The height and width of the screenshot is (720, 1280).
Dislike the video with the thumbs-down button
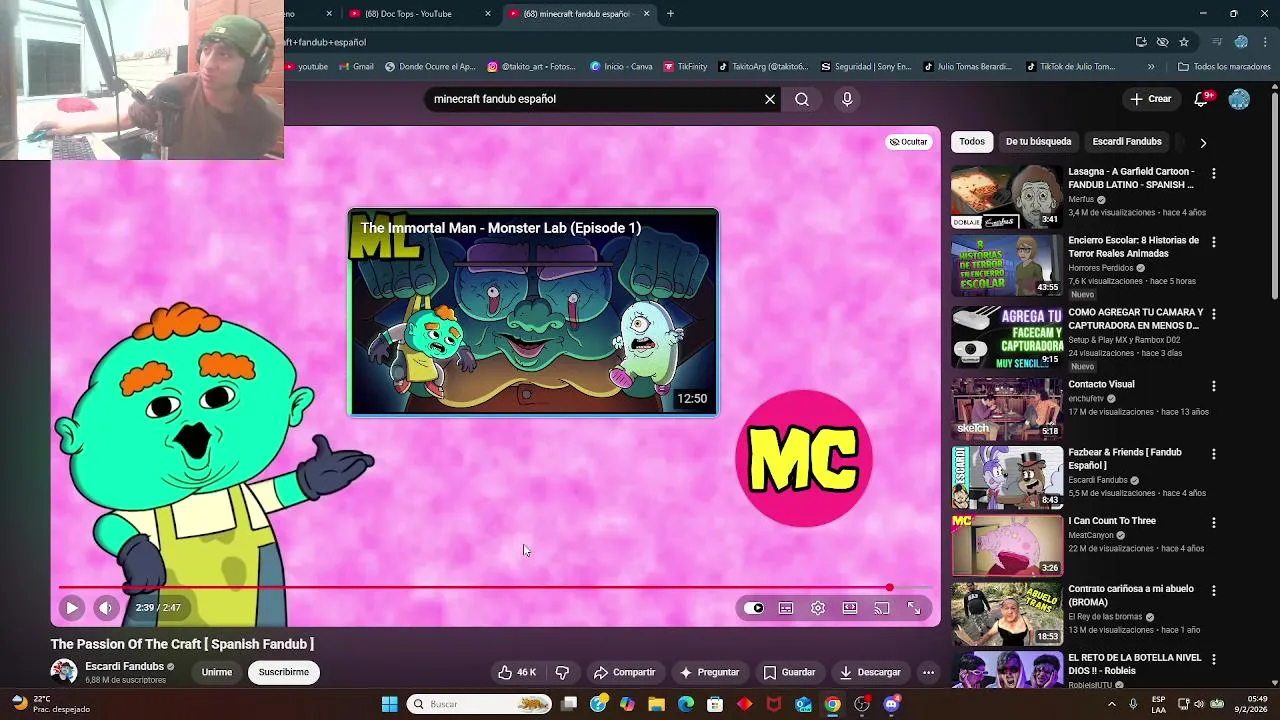(x=562, y=672)
